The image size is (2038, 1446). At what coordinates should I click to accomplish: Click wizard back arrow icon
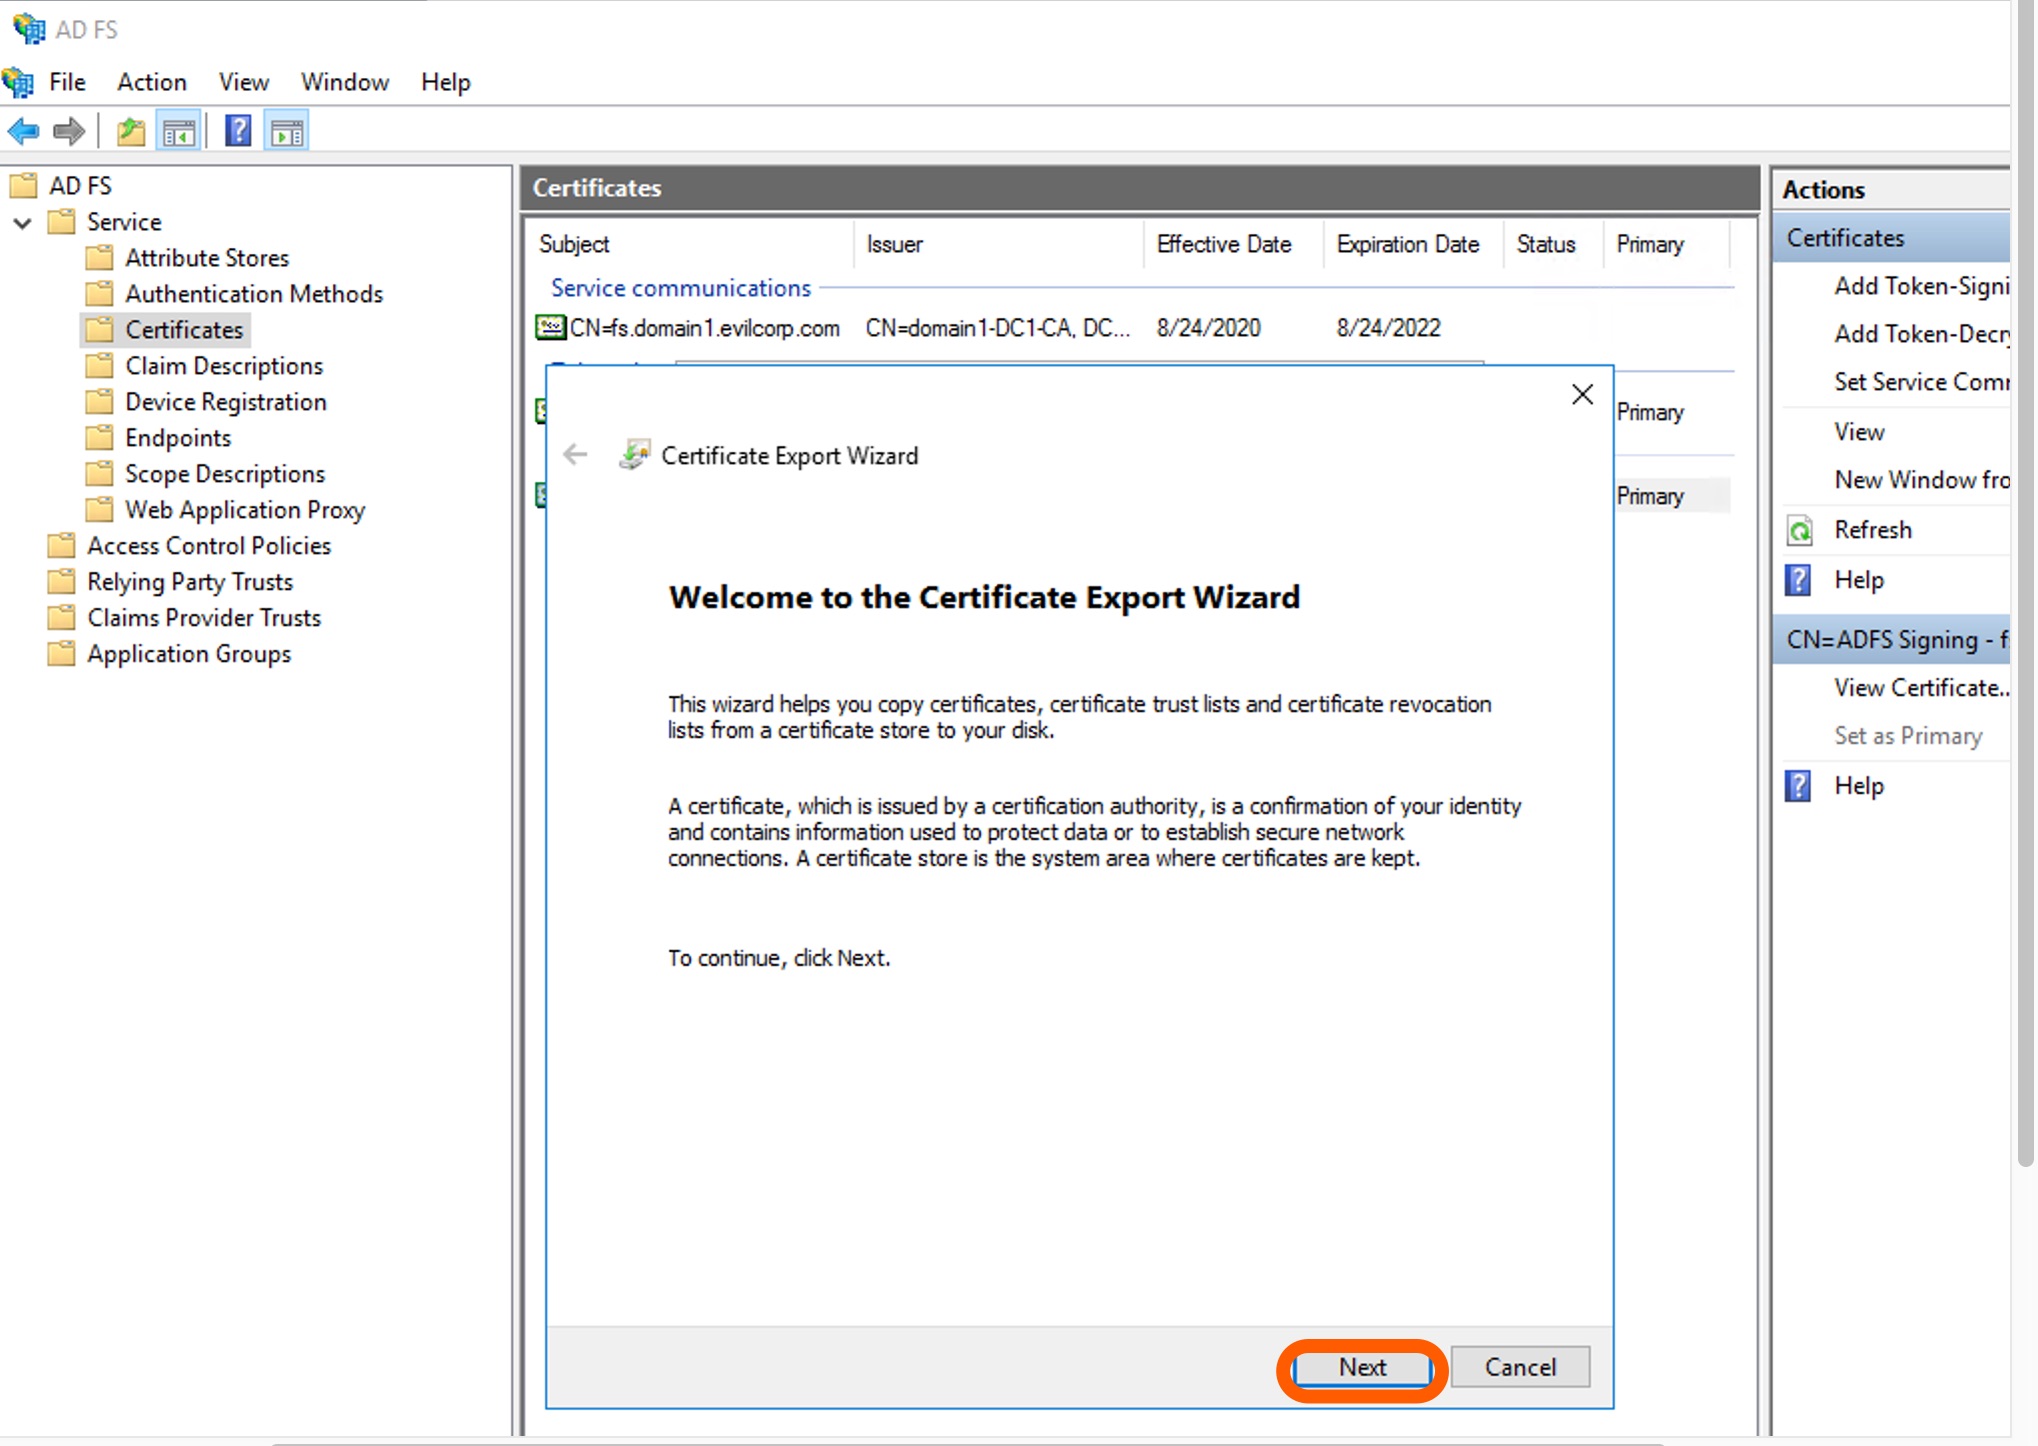(575, 455)
